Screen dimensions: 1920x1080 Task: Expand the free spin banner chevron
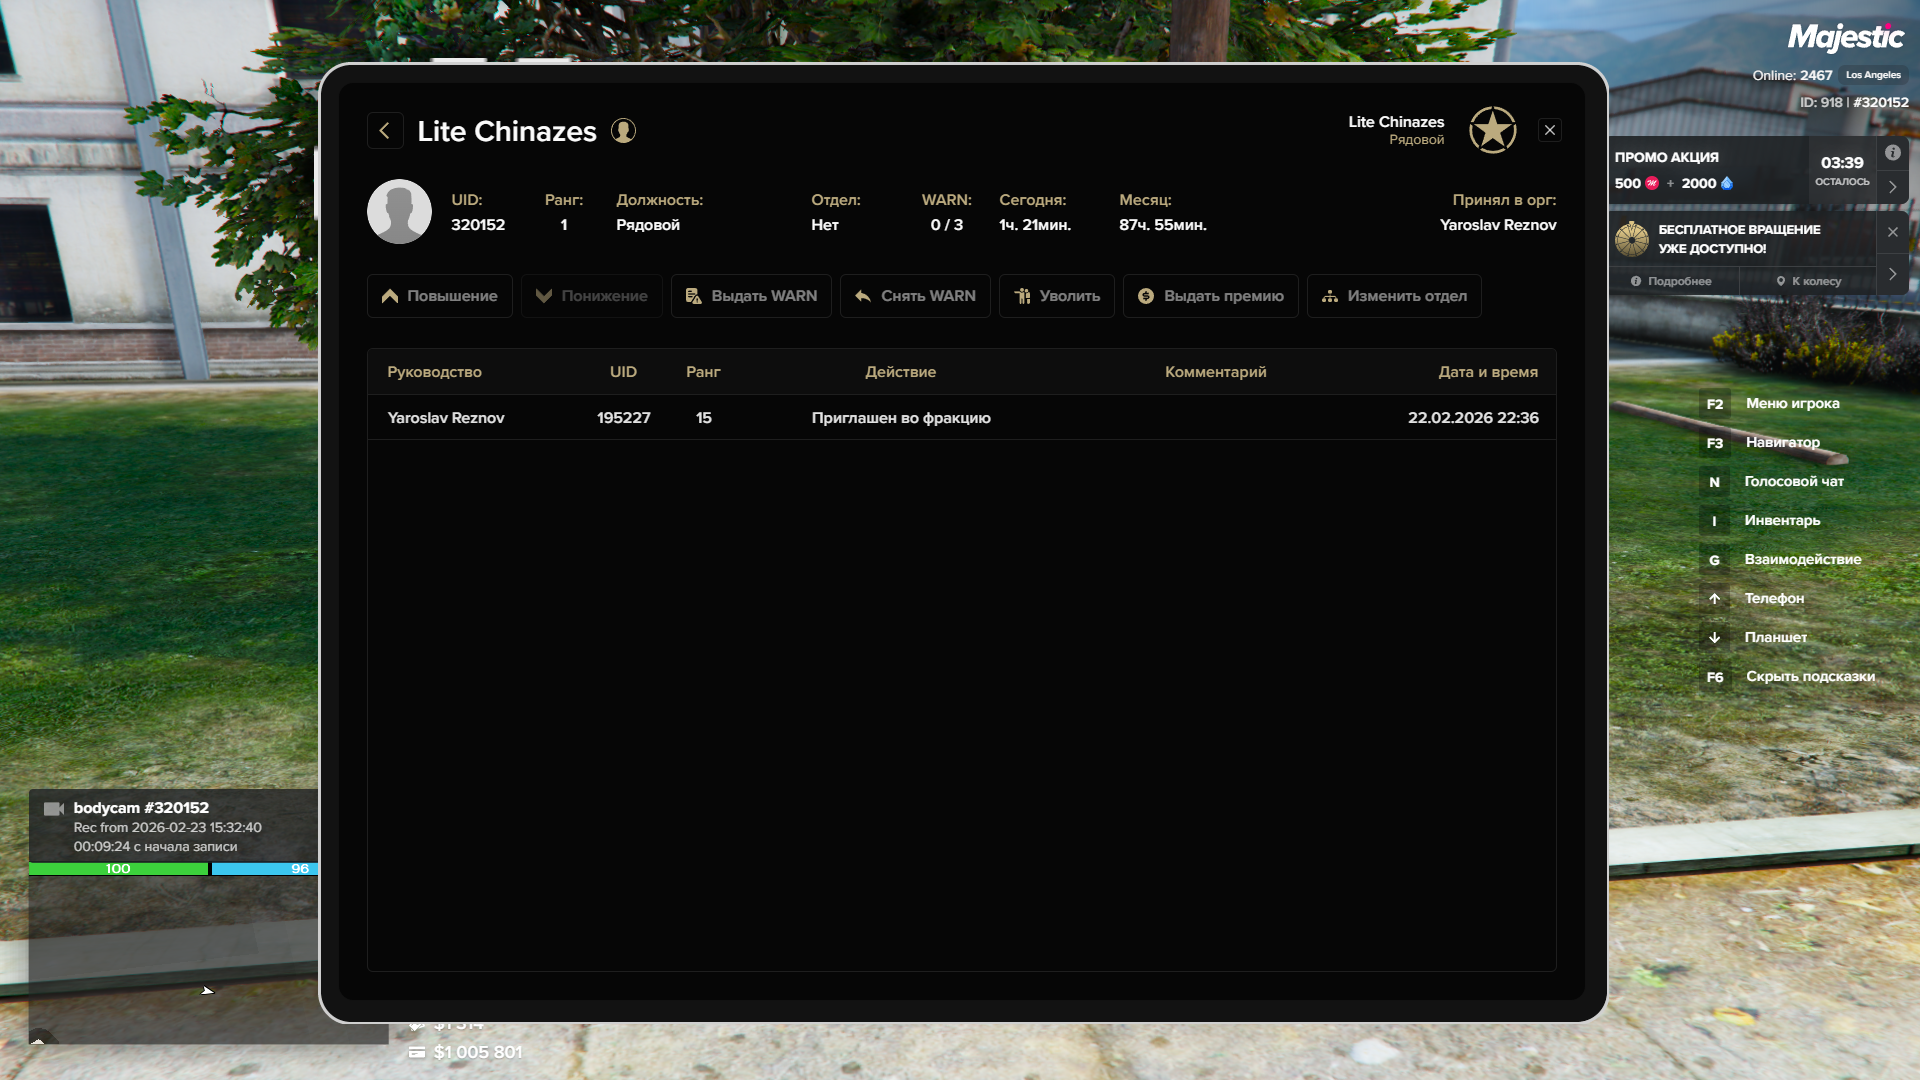(1892, 274)
